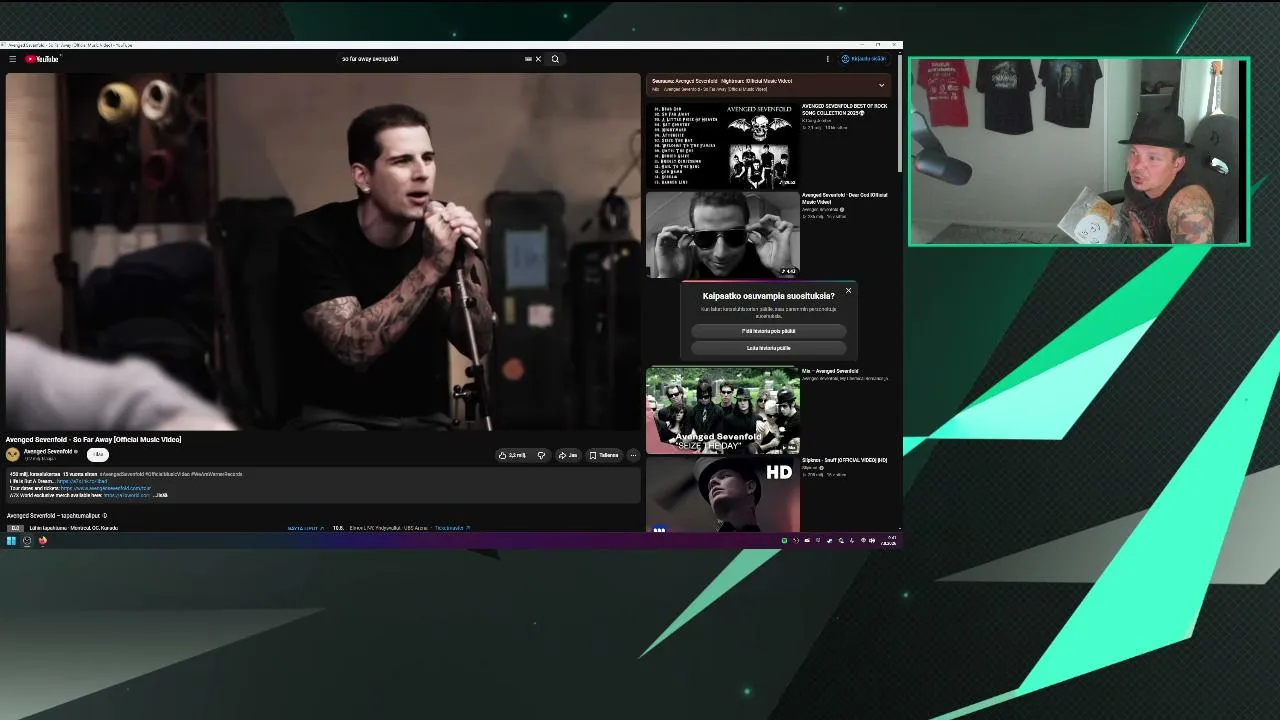Image resolution: width=1280 pixels, height=720 pixels.
Task: Open the Avenged Sevenfold channel name
Action: click(48, 451)
